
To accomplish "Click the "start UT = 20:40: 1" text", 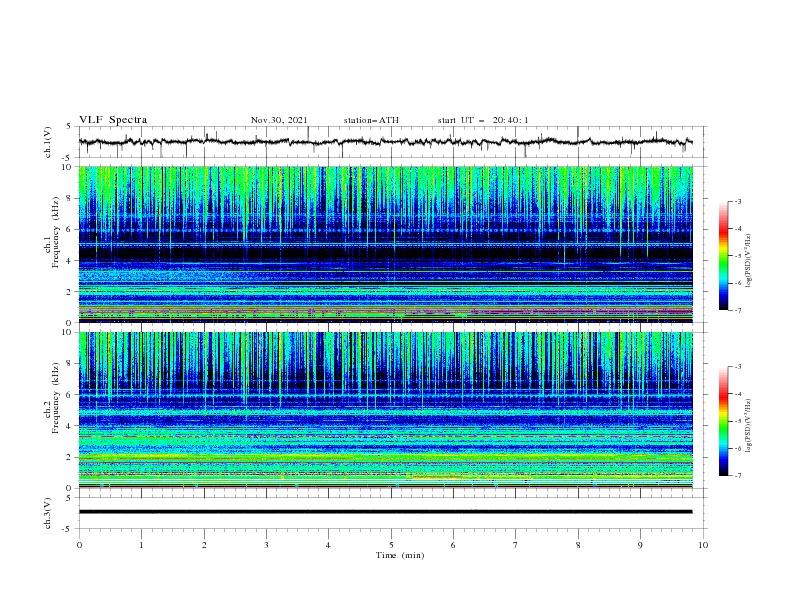I will click(x=483, y=120).
